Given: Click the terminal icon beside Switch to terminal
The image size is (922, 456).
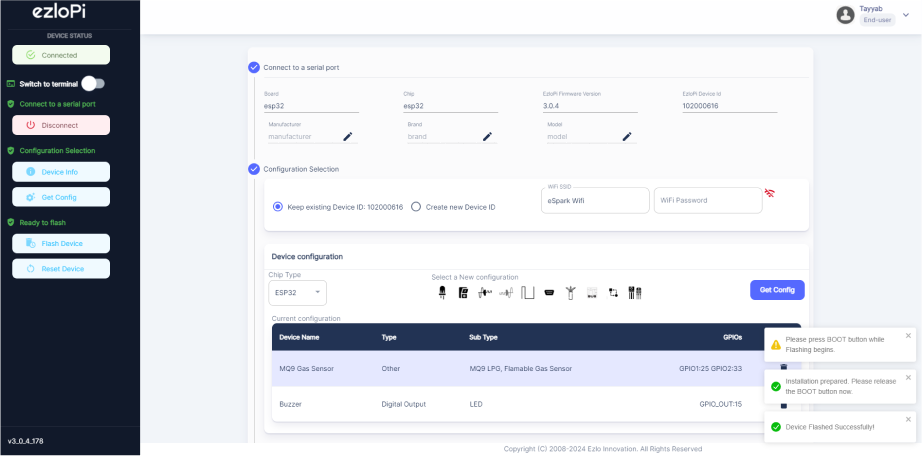Looking at the screenshot, I should [x=11, y=84].
